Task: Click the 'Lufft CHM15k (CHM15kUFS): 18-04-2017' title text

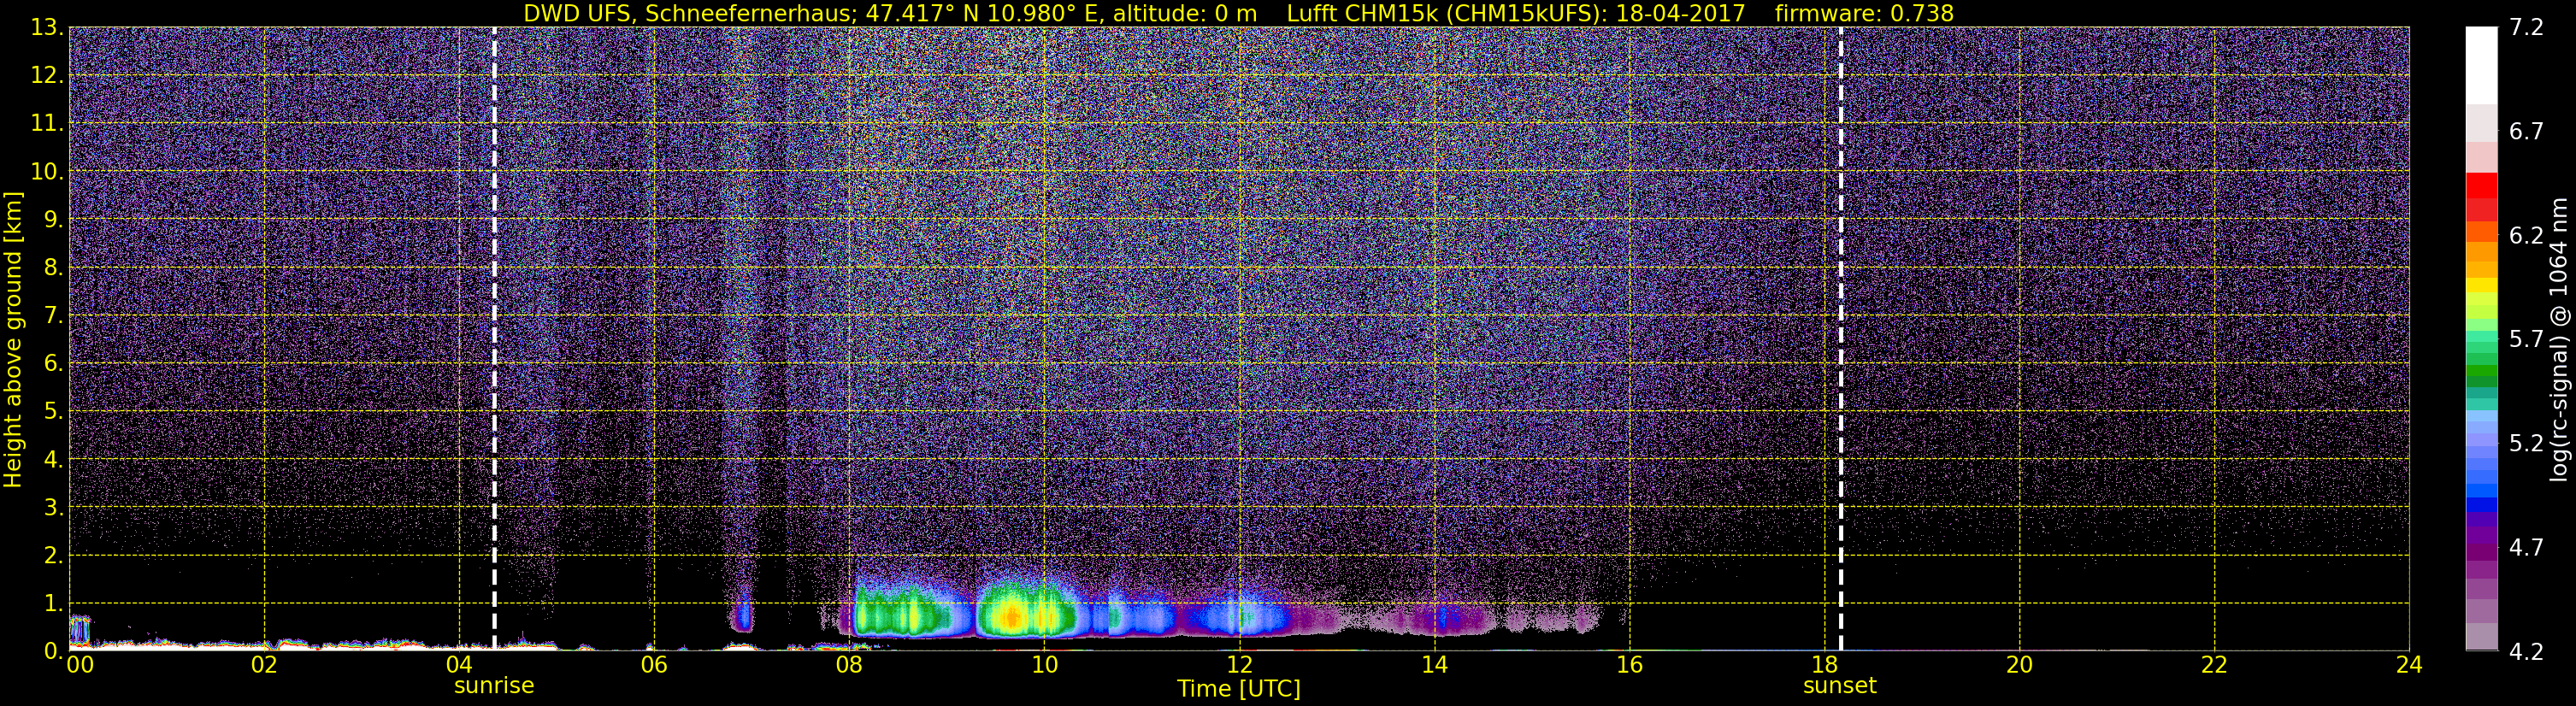Action: 1515,13
